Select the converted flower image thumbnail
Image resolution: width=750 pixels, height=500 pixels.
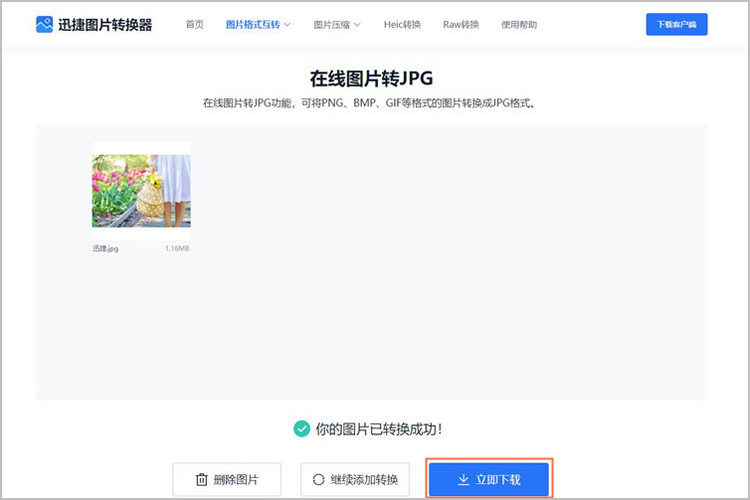[x=141, y=190]
